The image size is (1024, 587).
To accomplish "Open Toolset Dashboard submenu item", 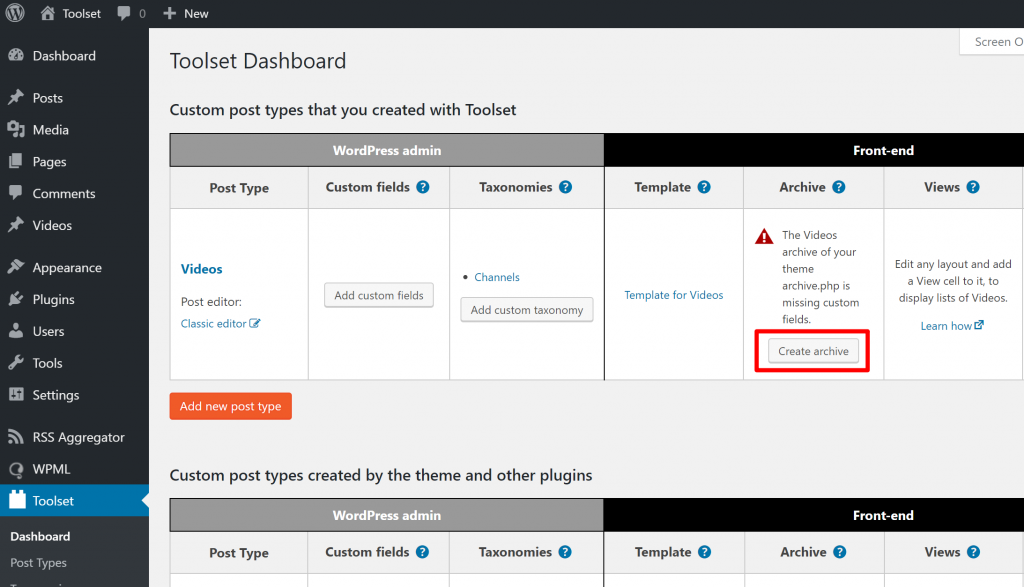I will pyautogui.click(x=40, y=536).
